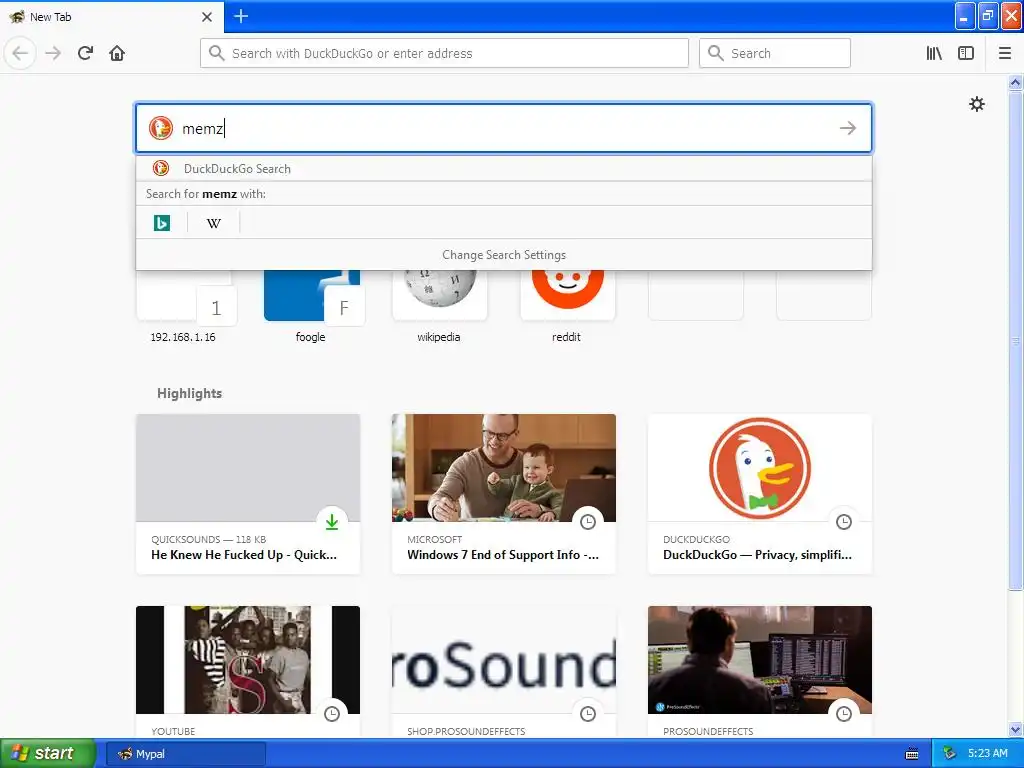Open the YouTube highlight thumbnail
This screenshot has height=768, width=1024.
(x=248, y=660)
